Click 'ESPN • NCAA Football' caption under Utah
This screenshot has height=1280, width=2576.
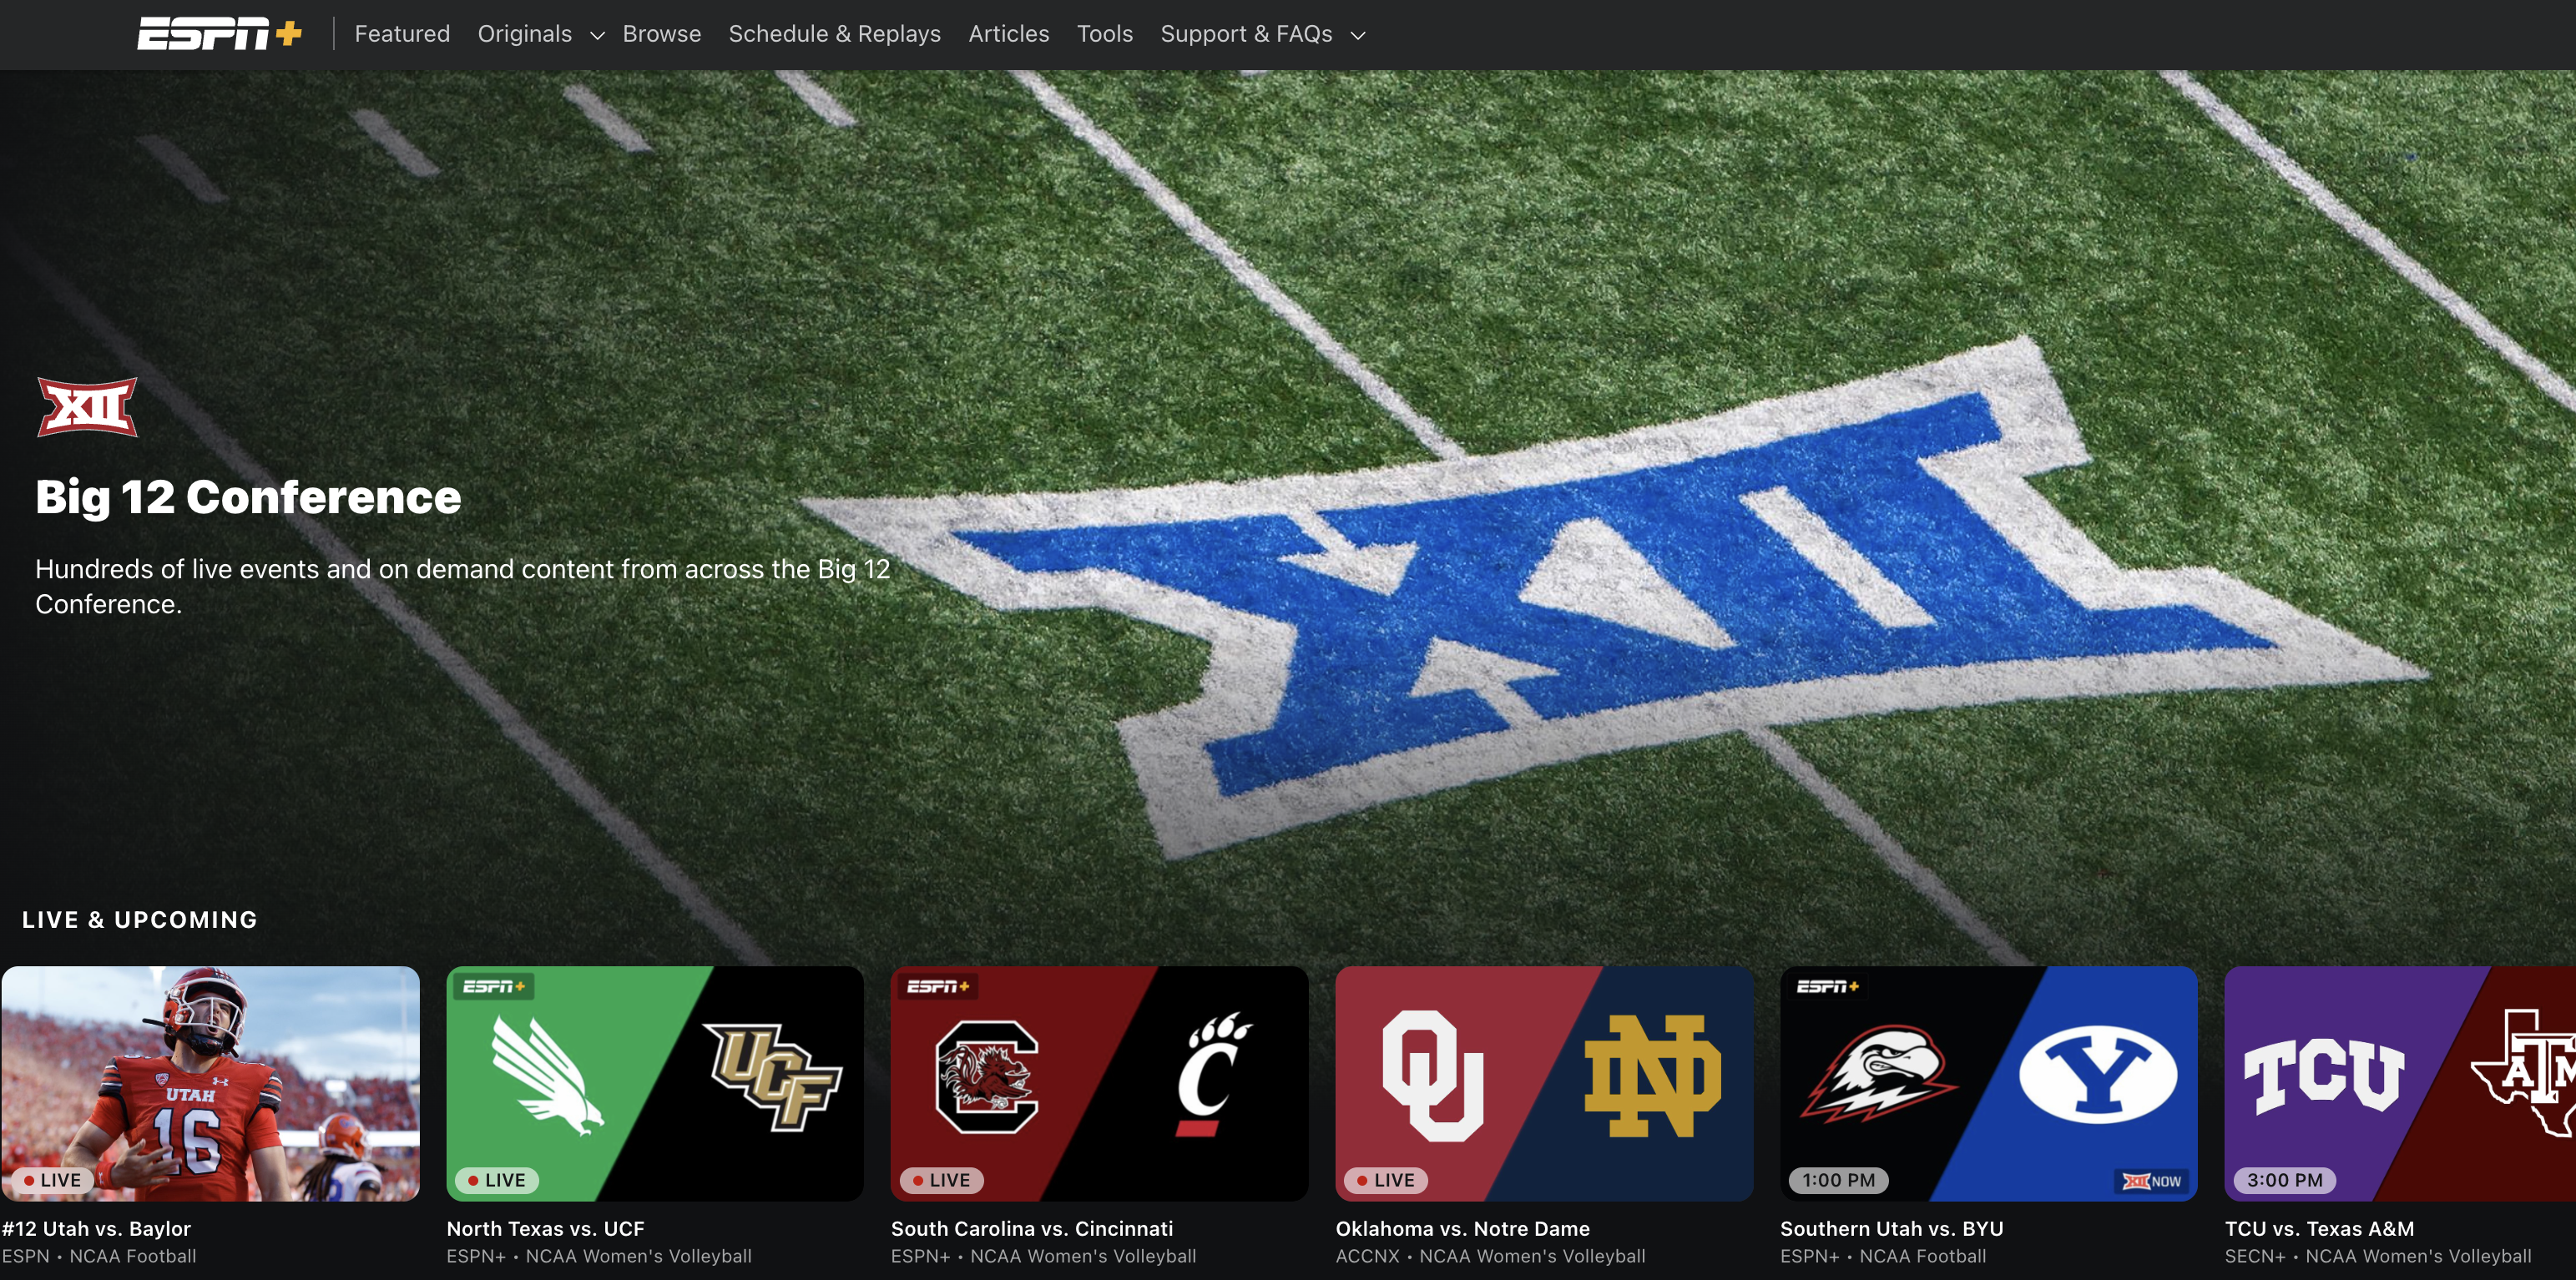point(98,1256)
